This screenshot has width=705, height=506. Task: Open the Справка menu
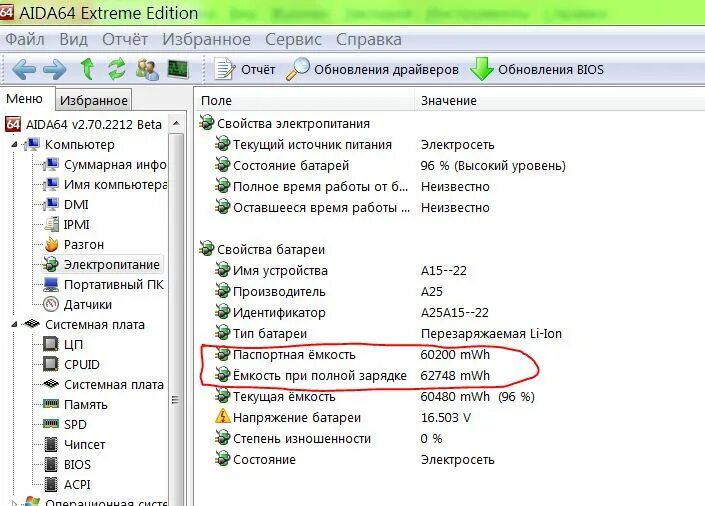(369, 40)
